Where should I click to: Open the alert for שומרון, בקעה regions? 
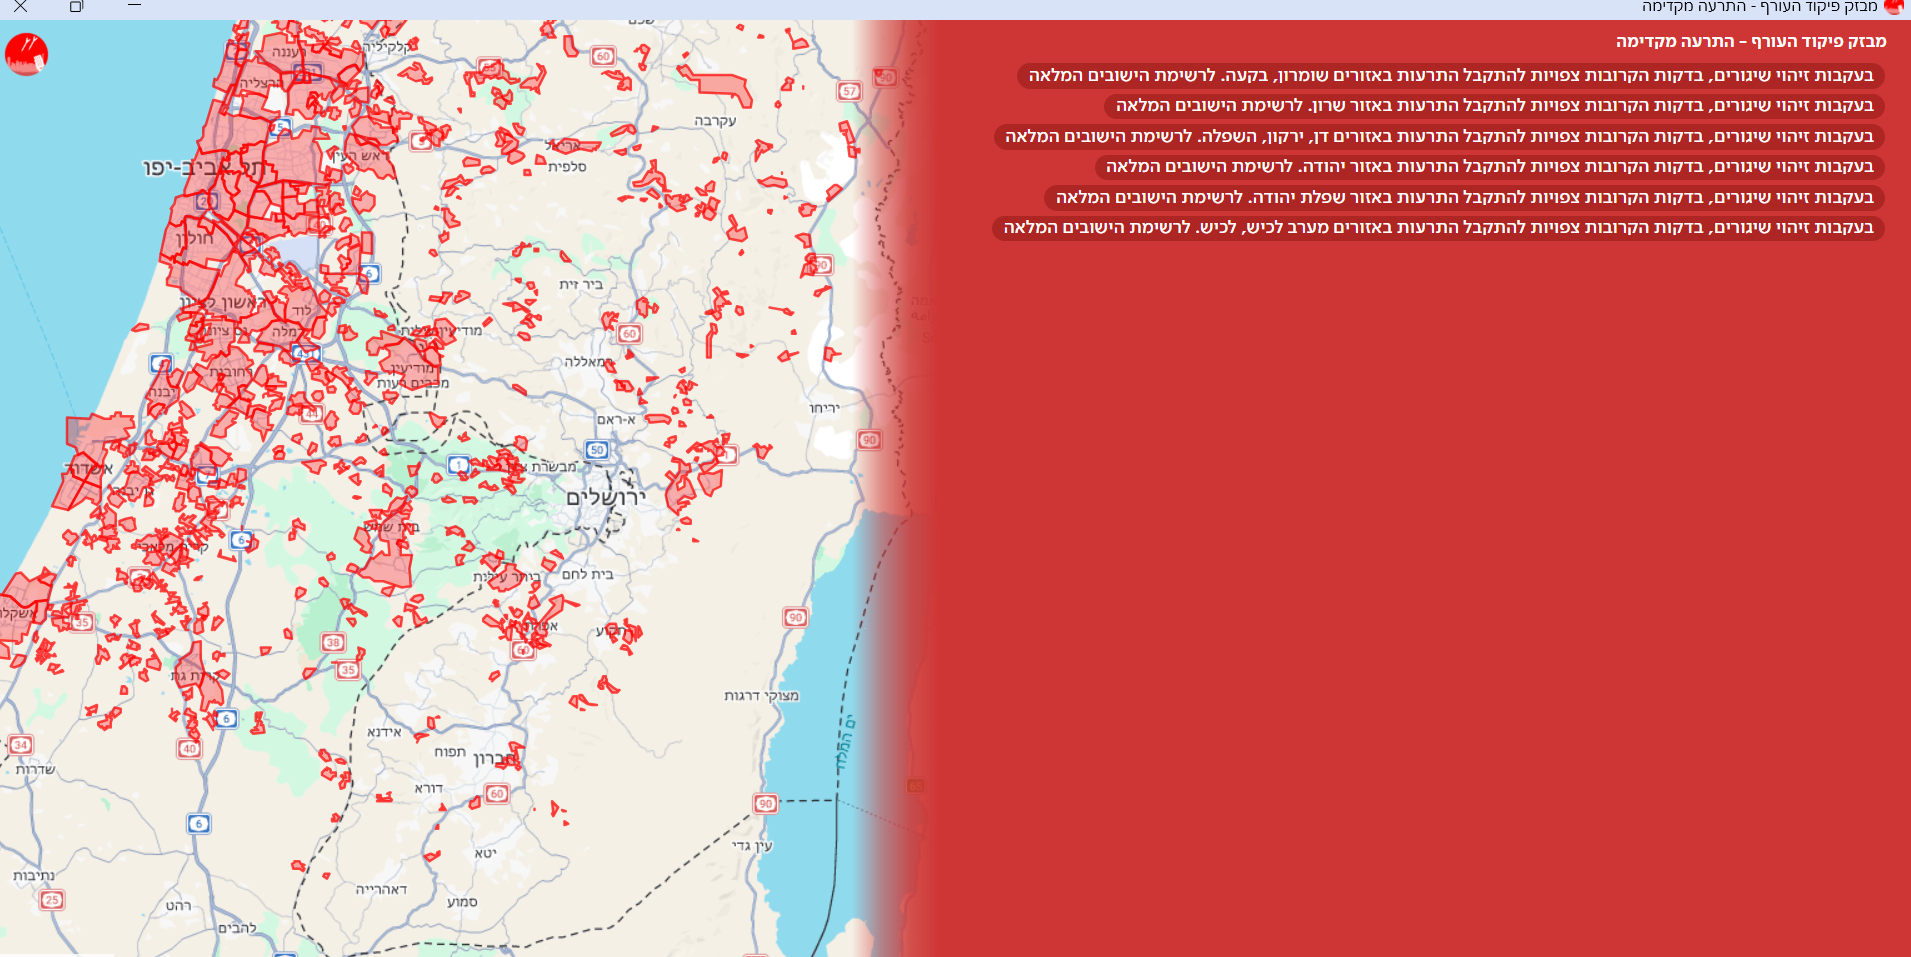point(1450,76)
